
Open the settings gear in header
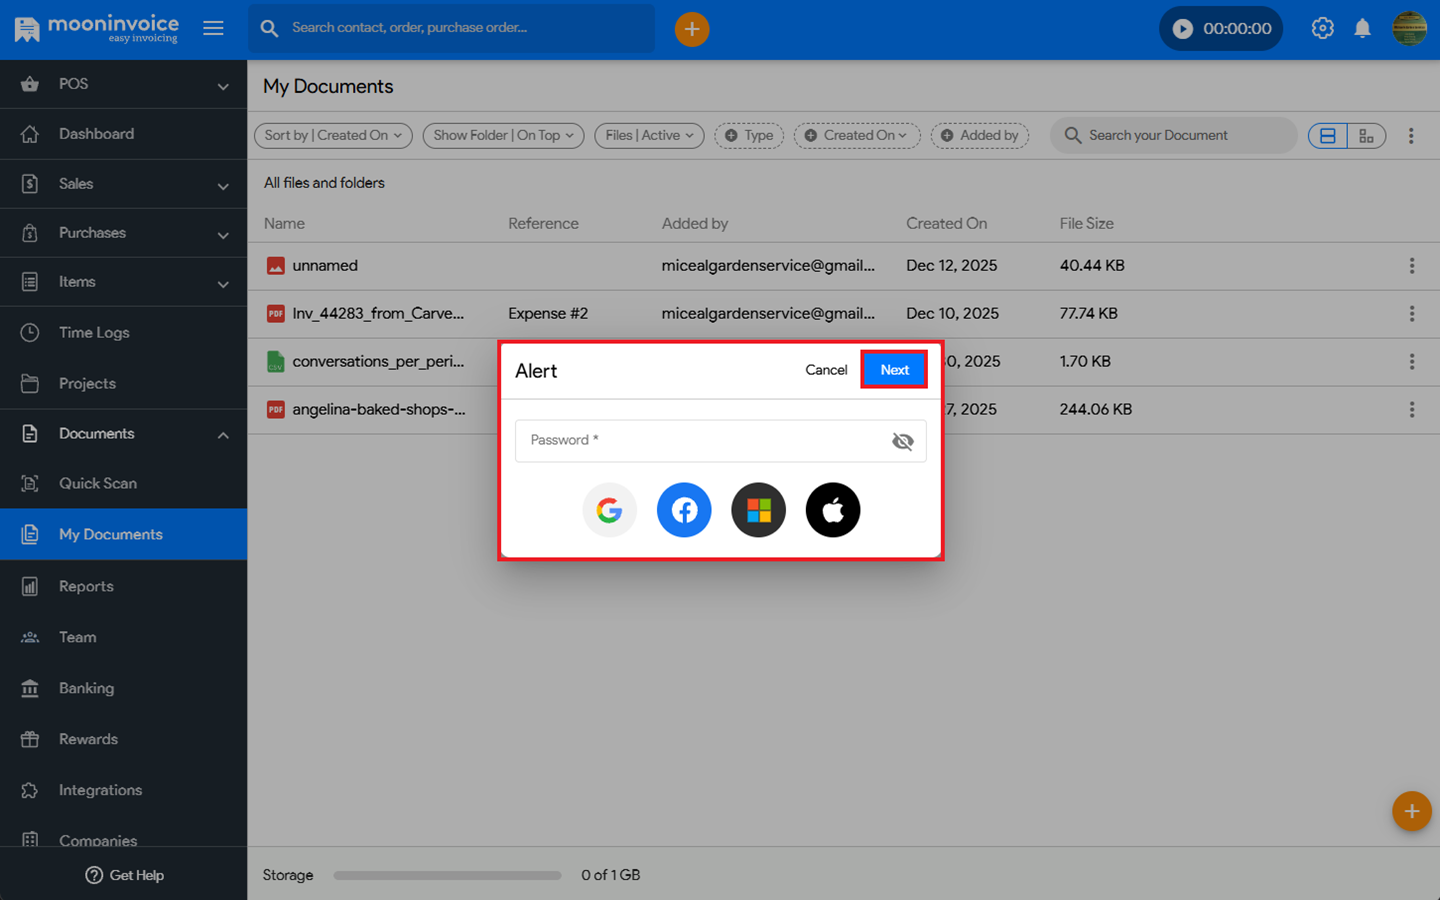pyautogui.click(x=1322, y=28)
